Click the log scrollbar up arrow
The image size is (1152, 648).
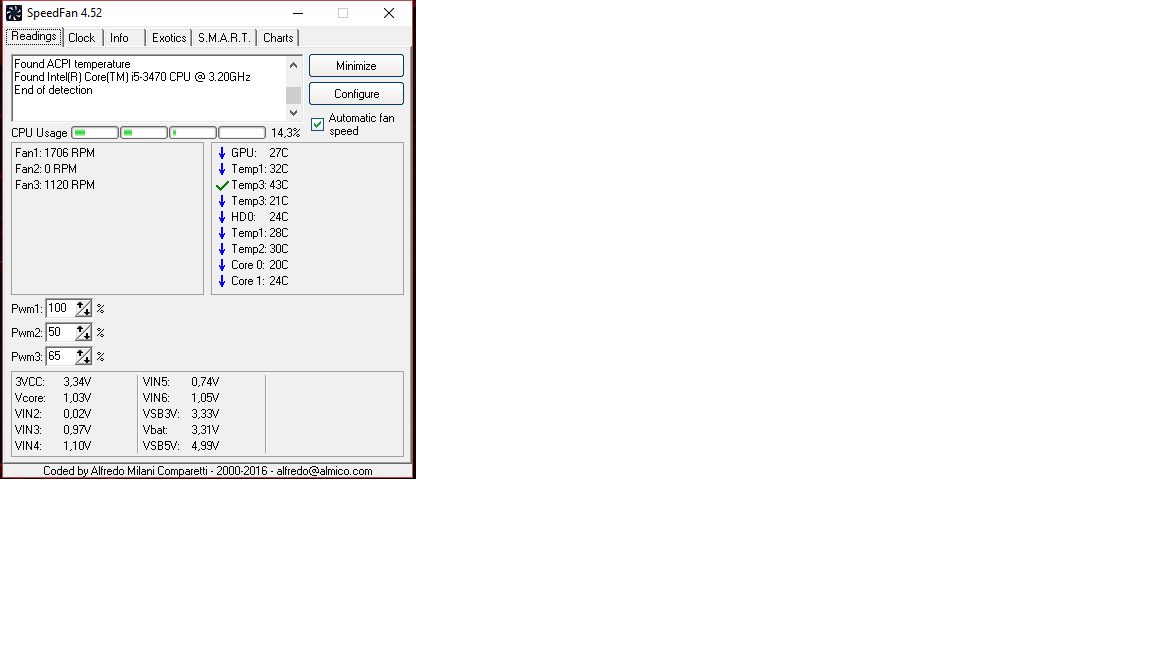pyautogui.click(x=293, y=65)
